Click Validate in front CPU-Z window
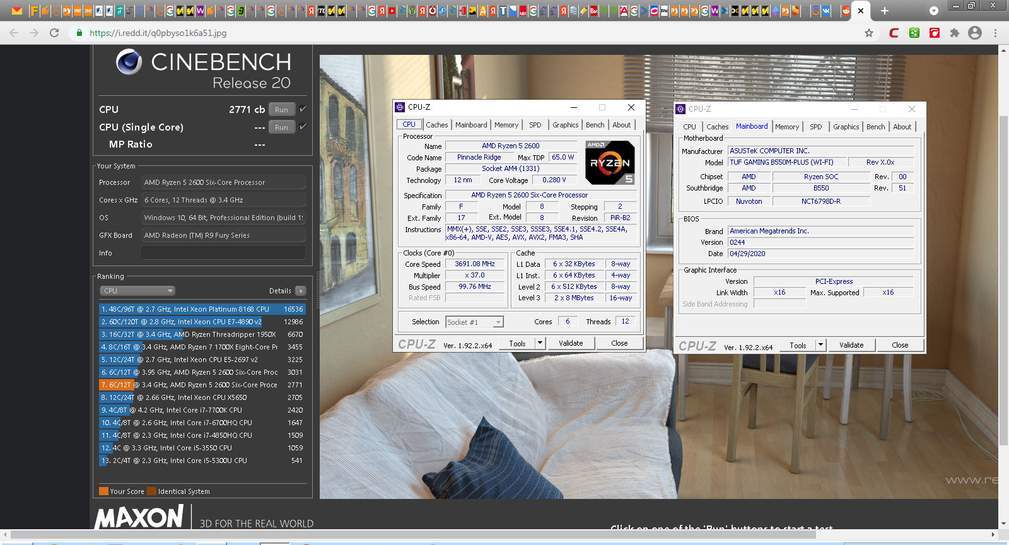The height and width of the screenshot is (545, 1009). 571,344
